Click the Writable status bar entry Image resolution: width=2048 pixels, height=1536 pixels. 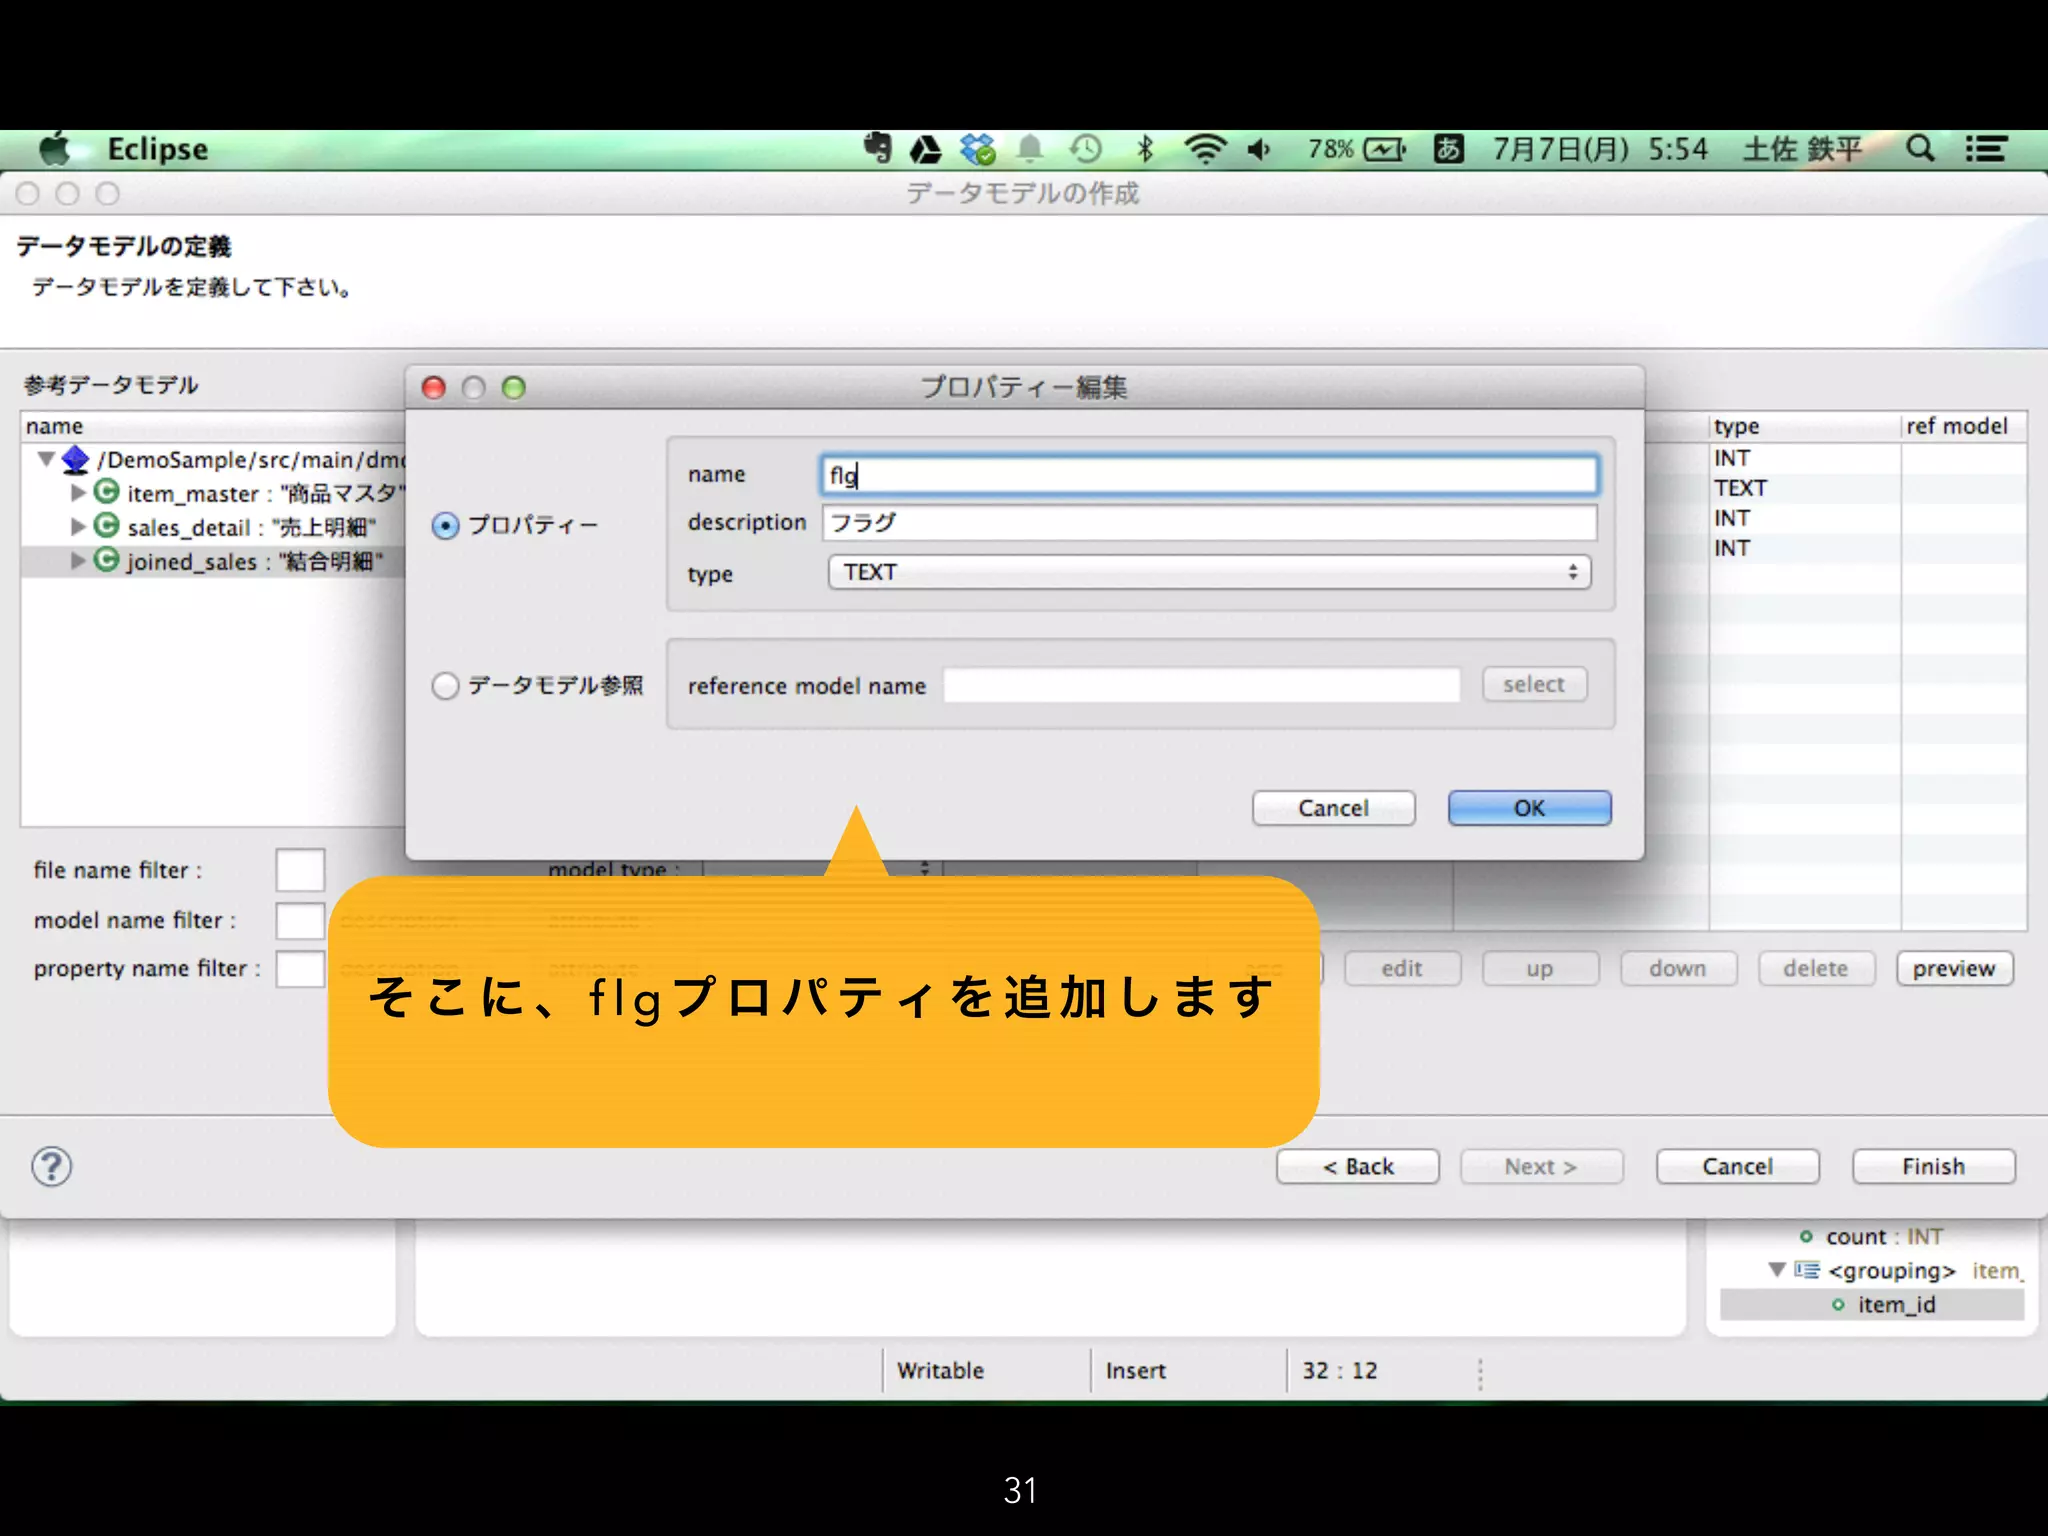[940, 1370]
